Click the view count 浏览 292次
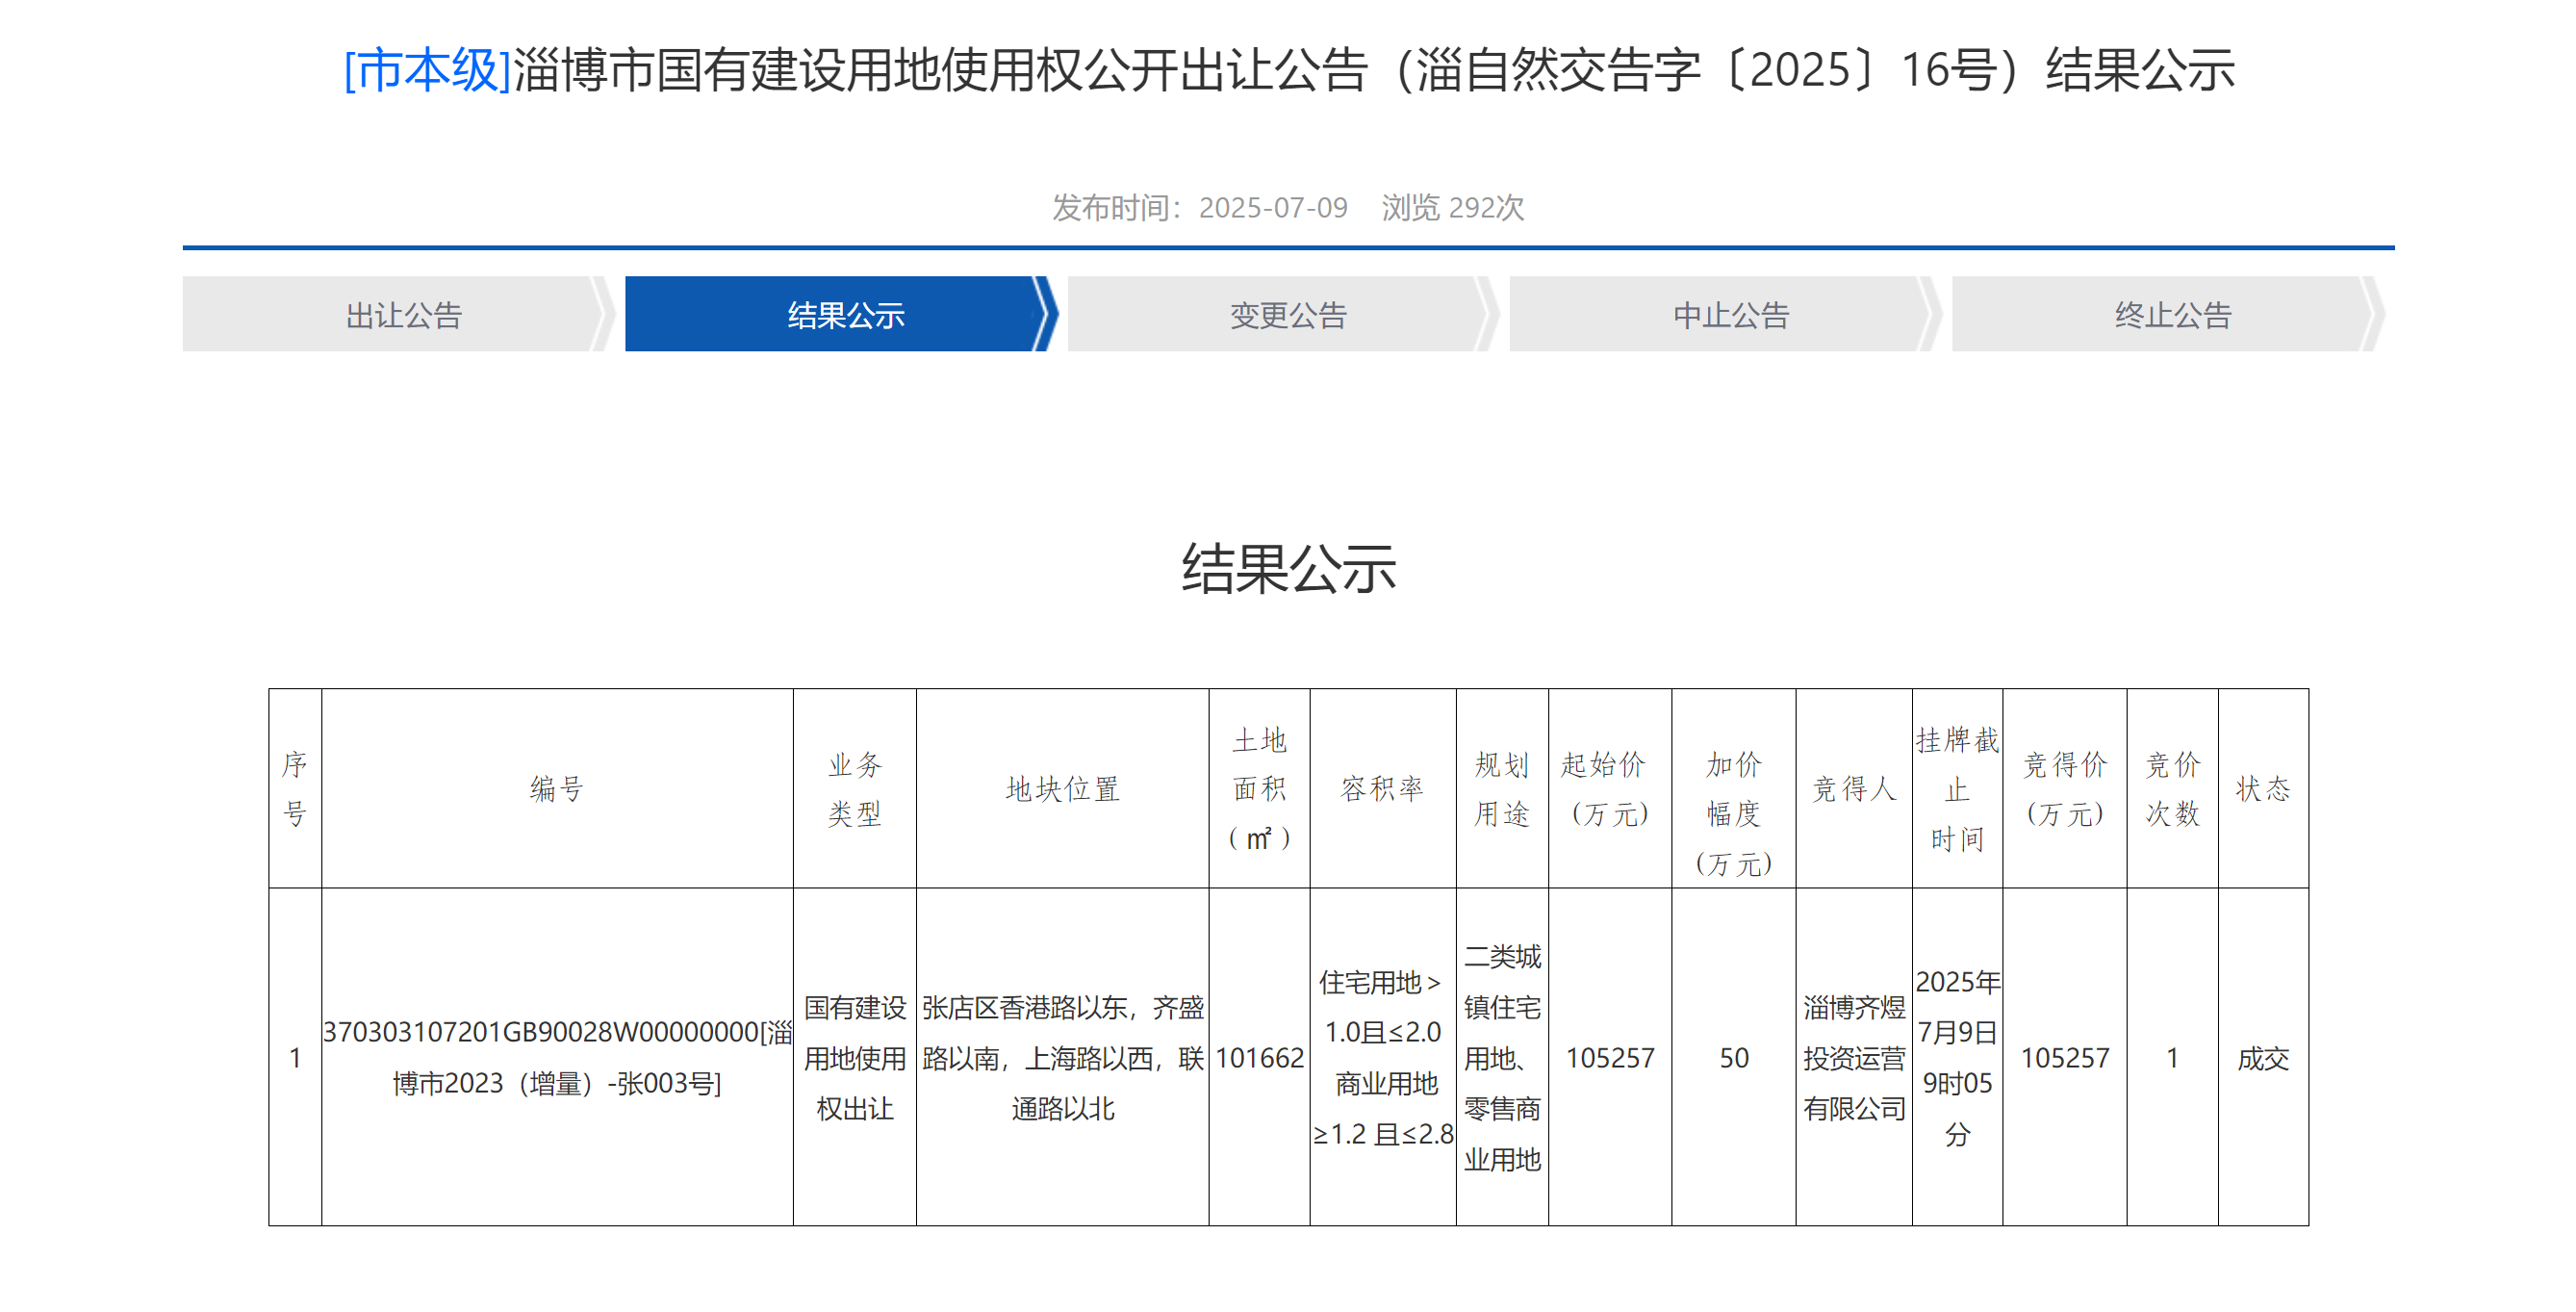Viewport: 2576px width, 1312px height. coord(1453,208)
